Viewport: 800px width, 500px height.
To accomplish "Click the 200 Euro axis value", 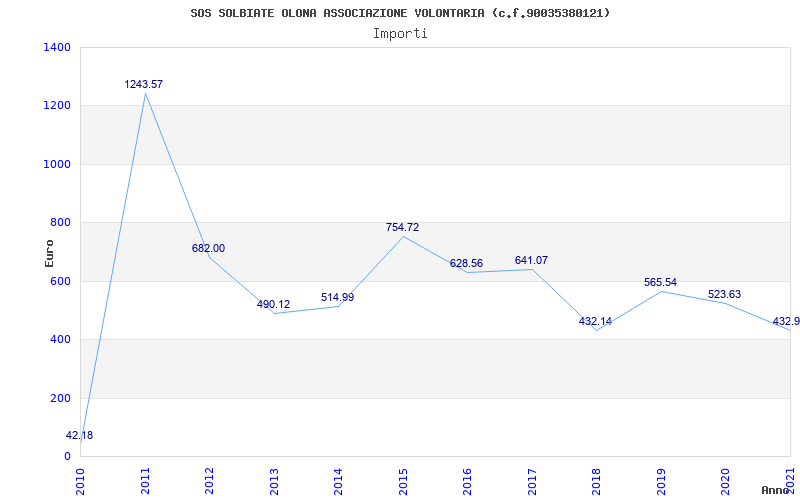I will coord(60,398).
